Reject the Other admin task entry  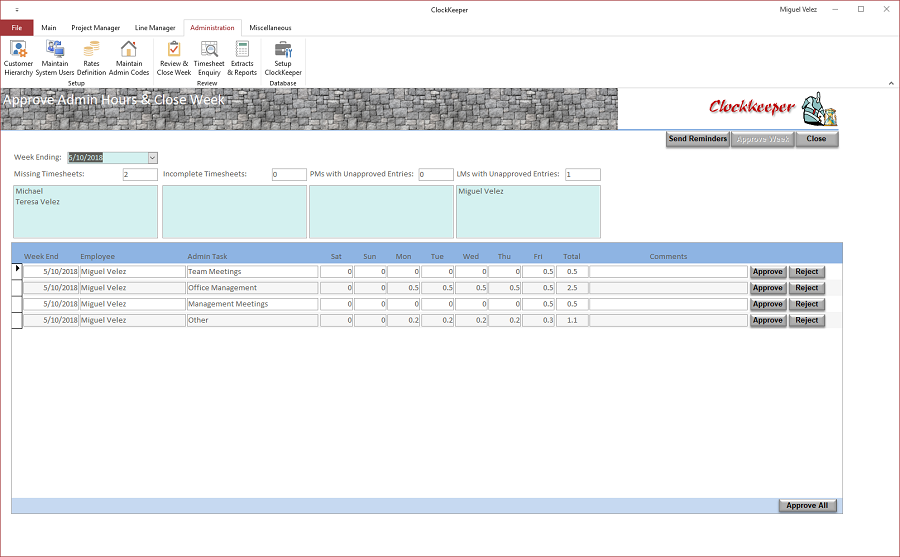(x=806, y=320)
